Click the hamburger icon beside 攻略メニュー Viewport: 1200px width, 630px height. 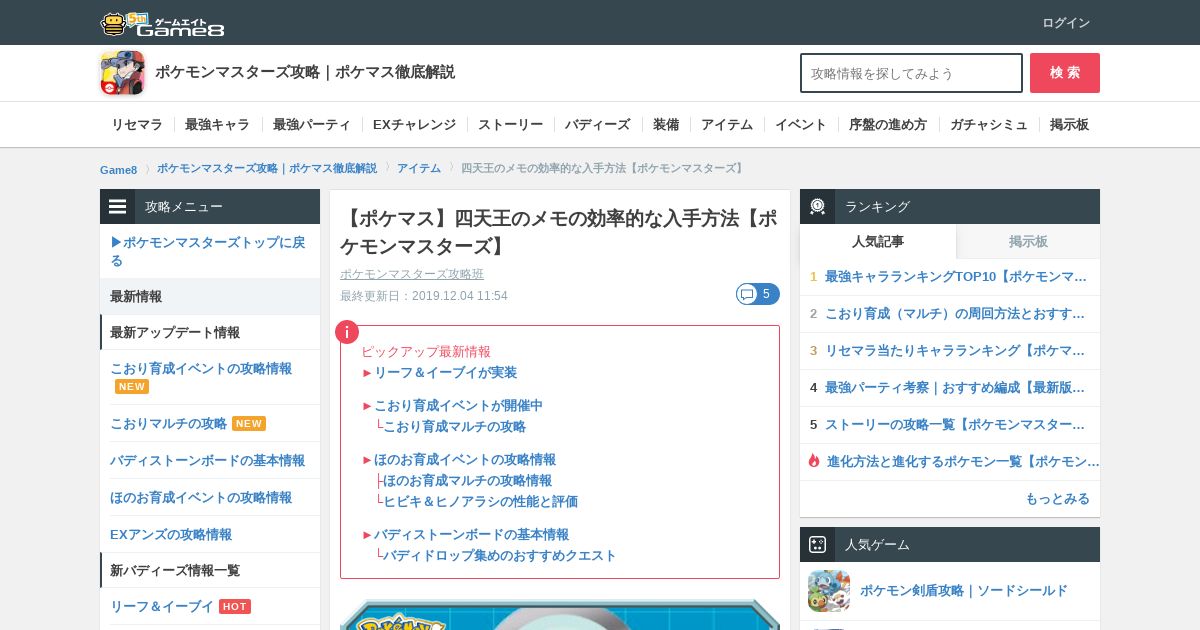[118, 207]
